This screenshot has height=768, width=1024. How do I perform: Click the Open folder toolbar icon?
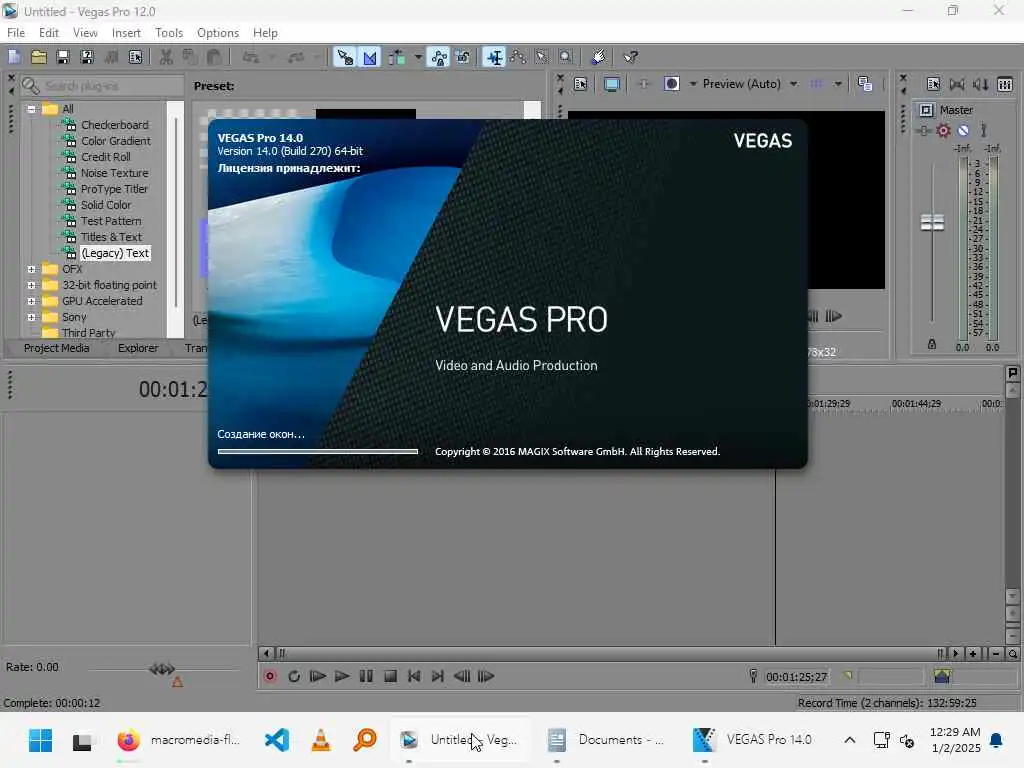pyautogui.click(x=39, y=57)
